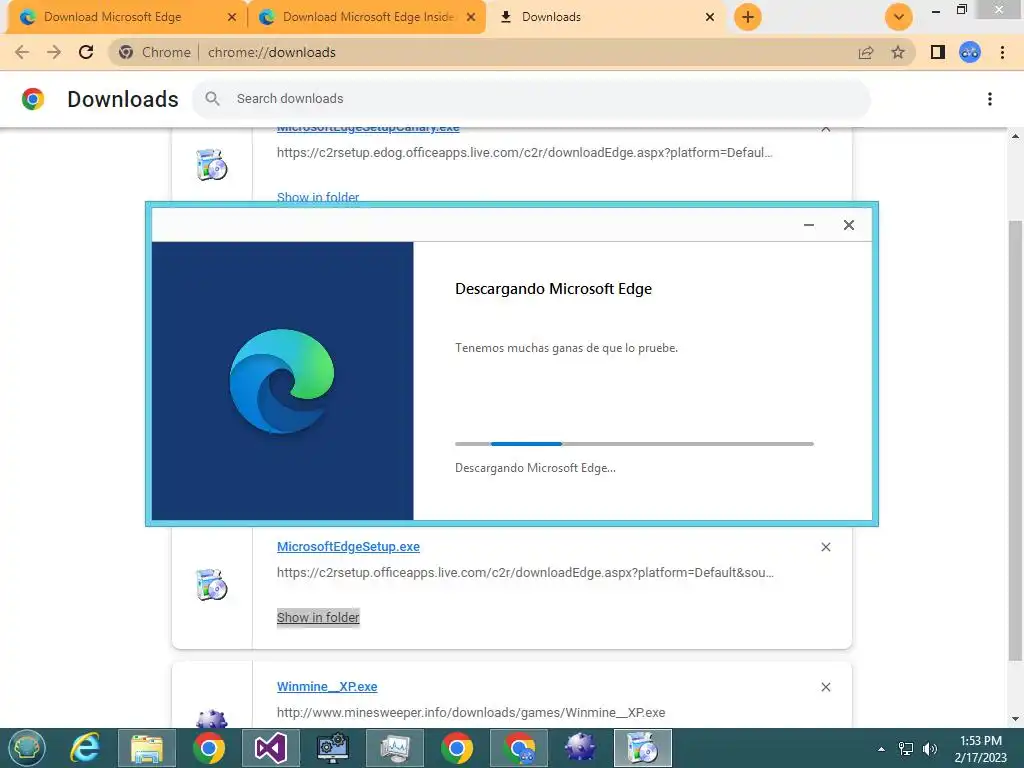1024x768 pixels.
Task: Reload the downloads page
Action: pos(86,52)
